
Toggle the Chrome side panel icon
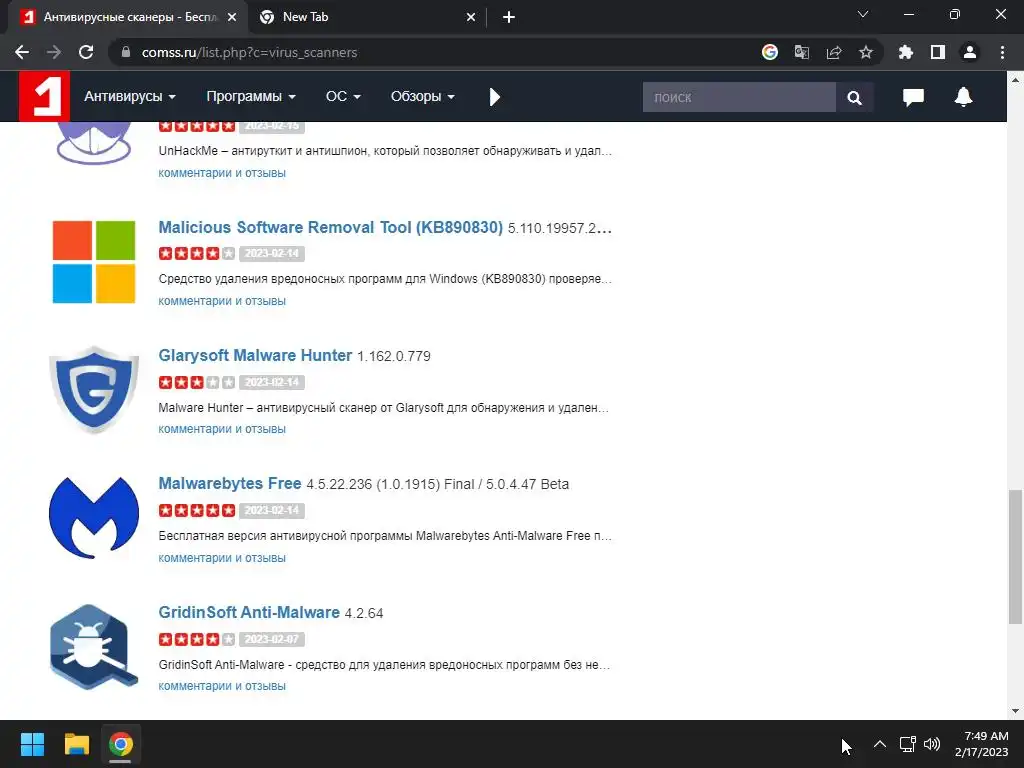938,52
